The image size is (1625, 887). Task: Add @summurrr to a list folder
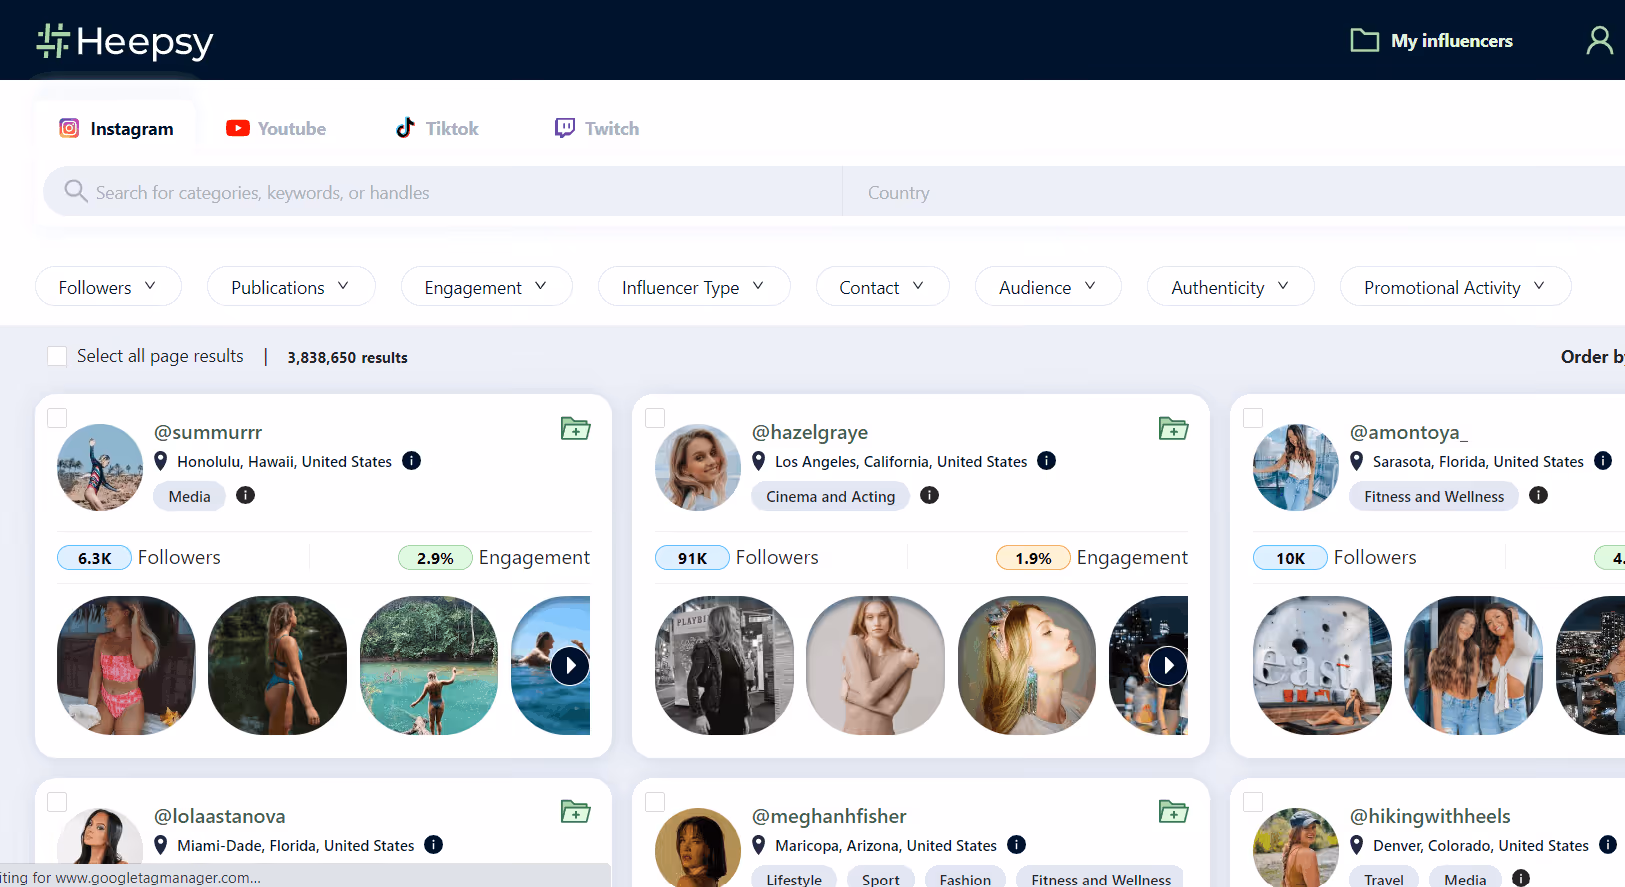coord(575,428)
